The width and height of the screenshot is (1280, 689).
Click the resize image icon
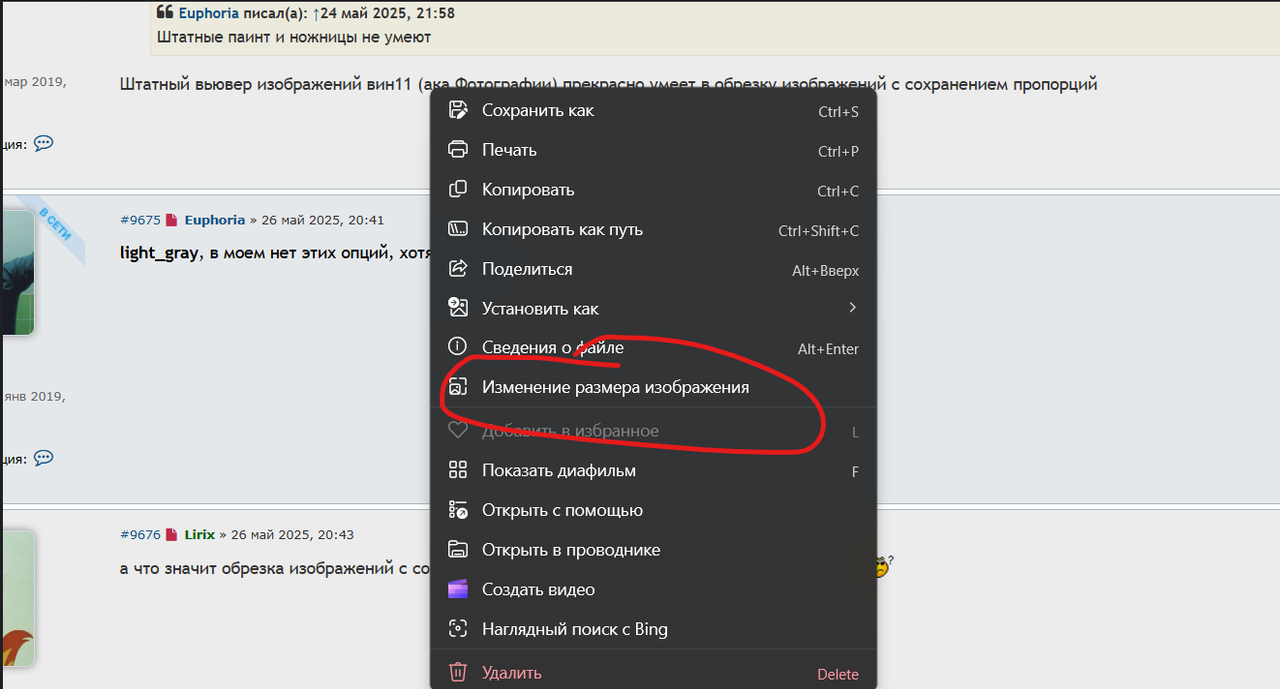coord(458,387)
